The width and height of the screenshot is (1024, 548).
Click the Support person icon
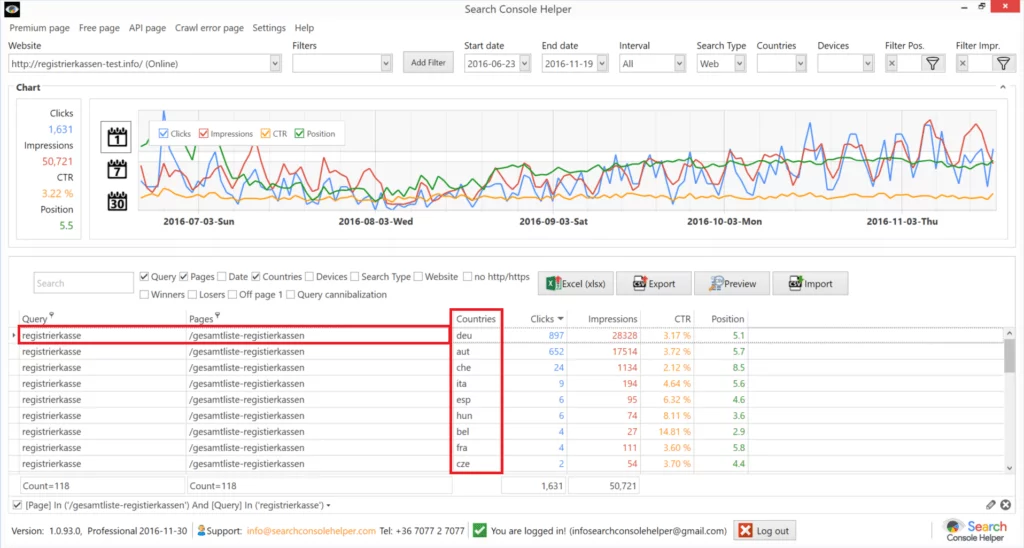[201, 530]
